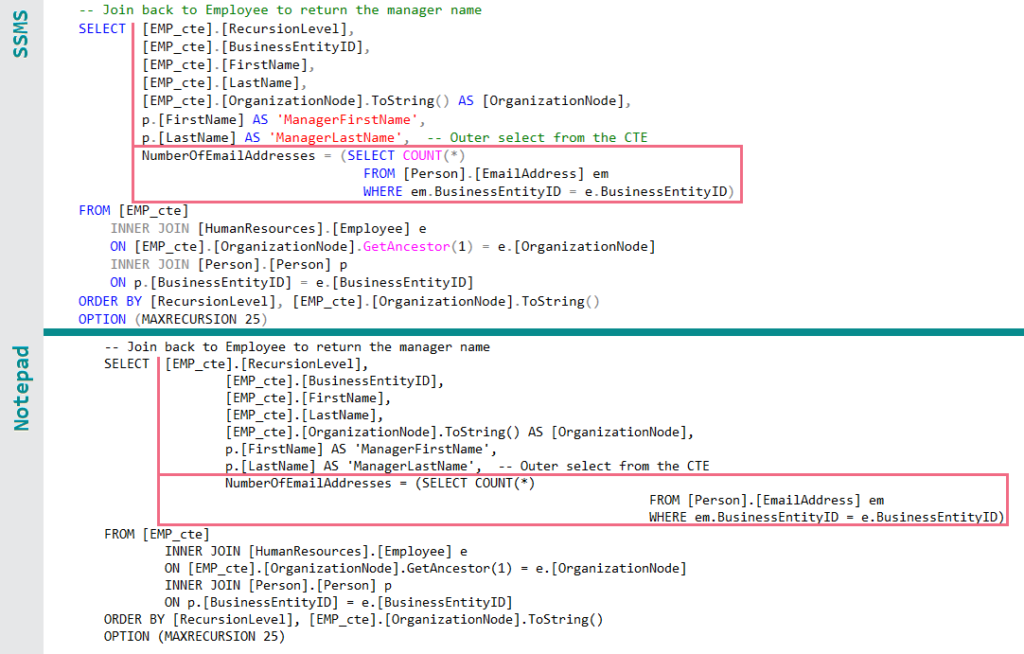Click [EMP_cte].[LastName] line in Notepad pane
Screen dimensions: 1024x654
click(304, 415)
